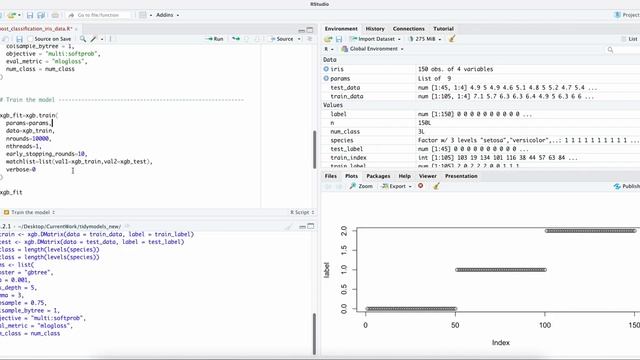
Task: Open an existing file from main toolbar
Action: [x=12, y=15]
